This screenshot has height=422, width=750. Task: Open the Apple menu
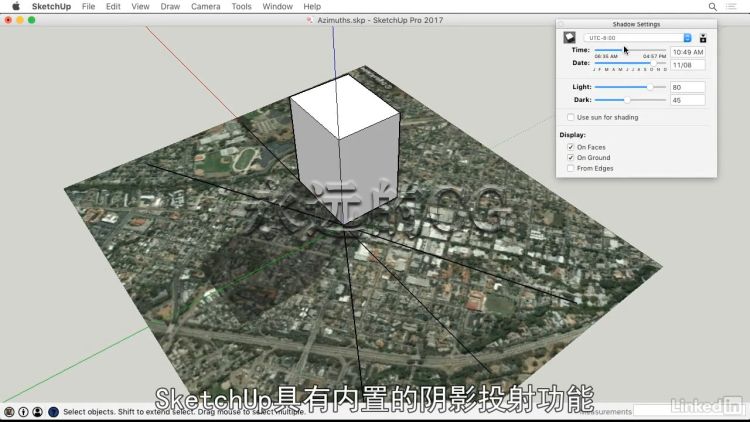tap(16, 6)
